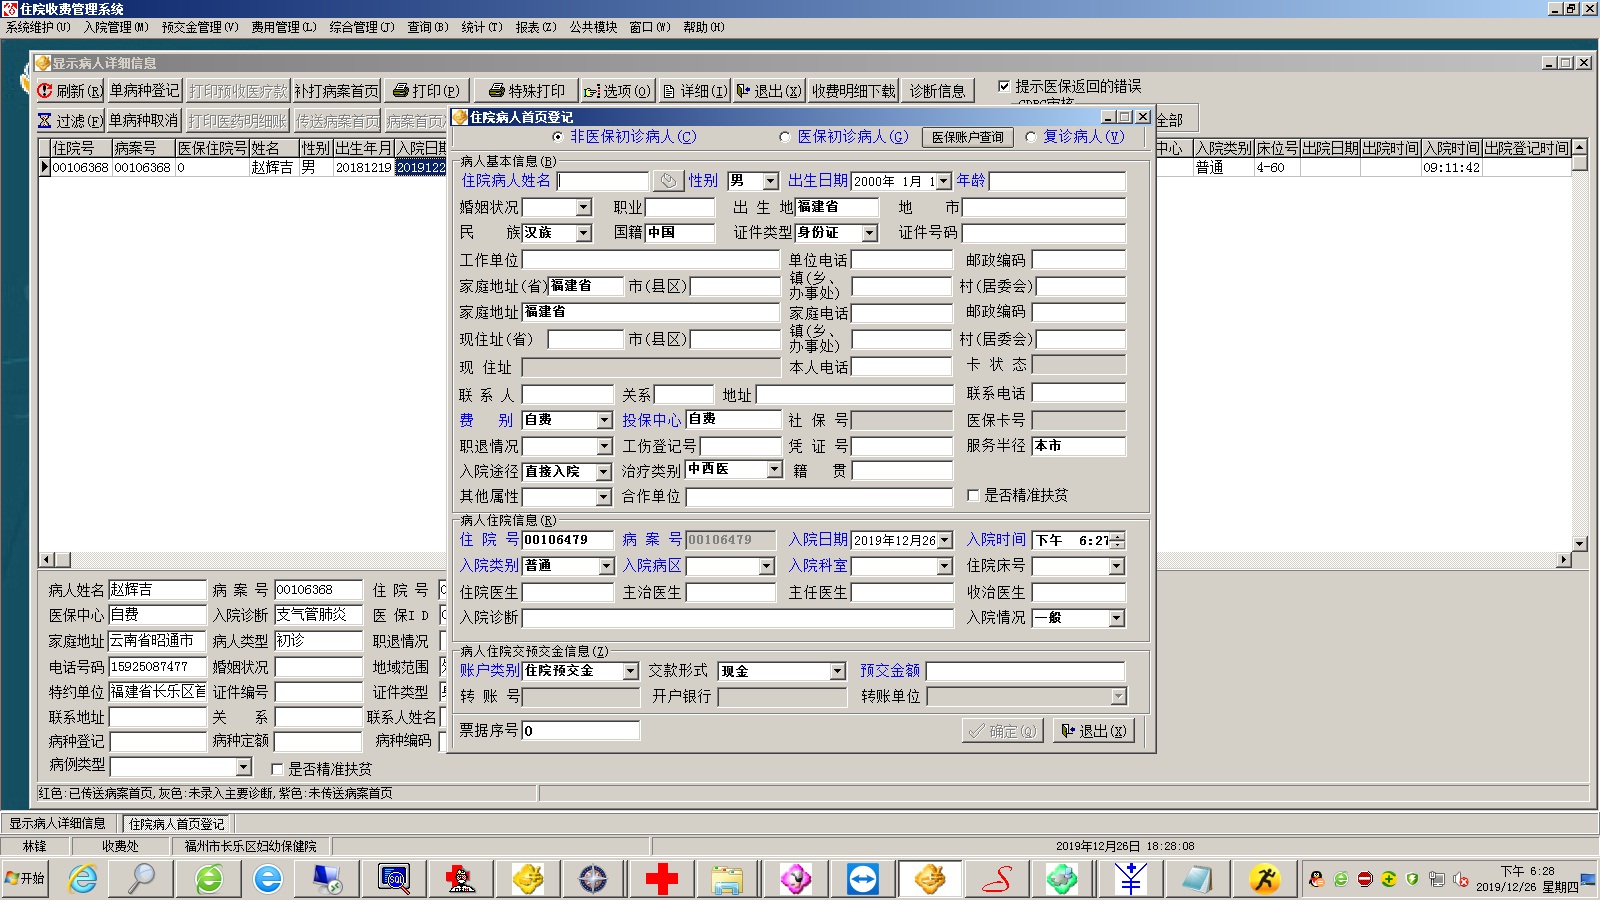1600x900 pixels.
Task: Open the file explorer folder taskbar icon
Action: click(x=727, y=879)
